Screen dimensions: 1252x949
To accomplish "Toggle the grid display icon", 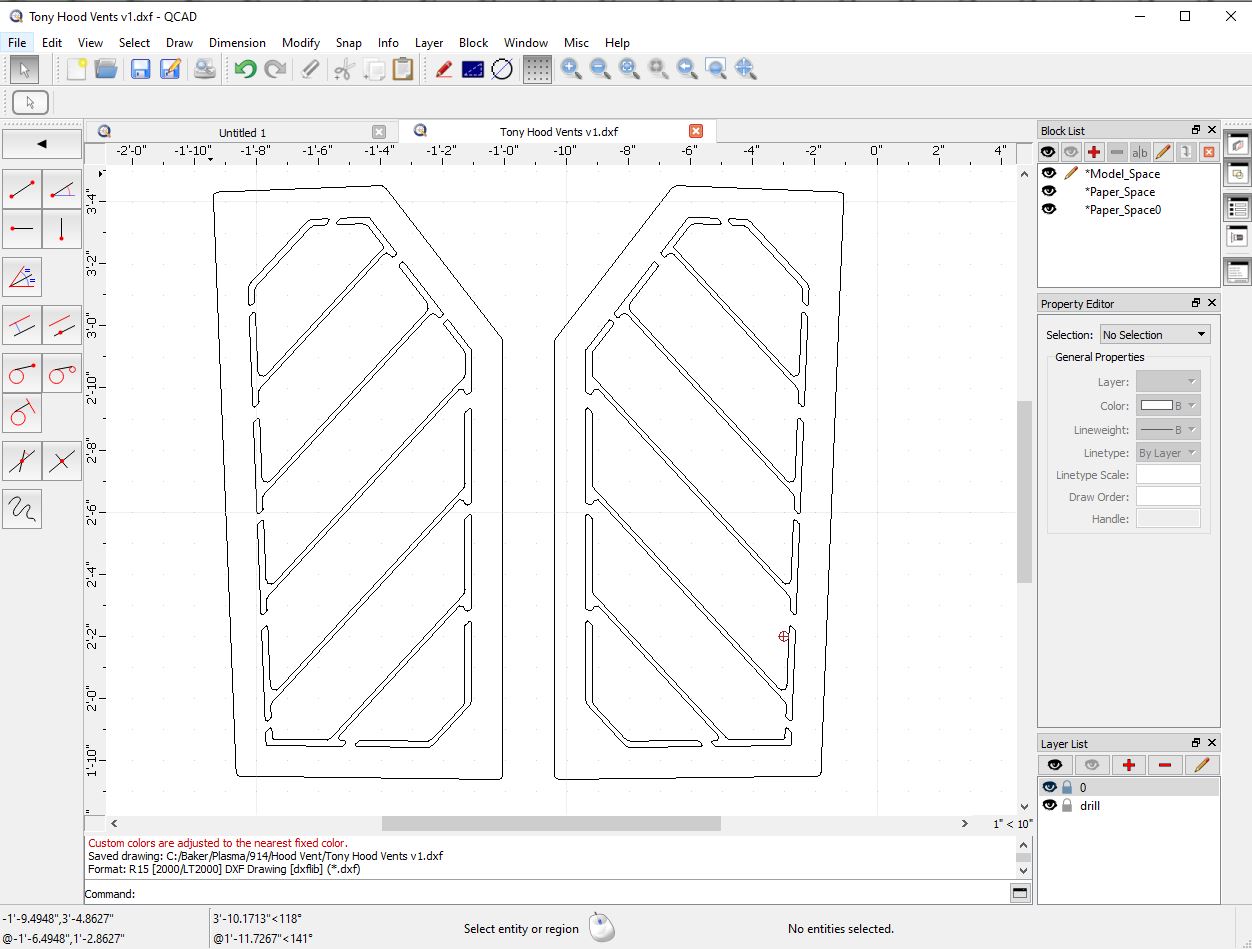I will 537,69.
